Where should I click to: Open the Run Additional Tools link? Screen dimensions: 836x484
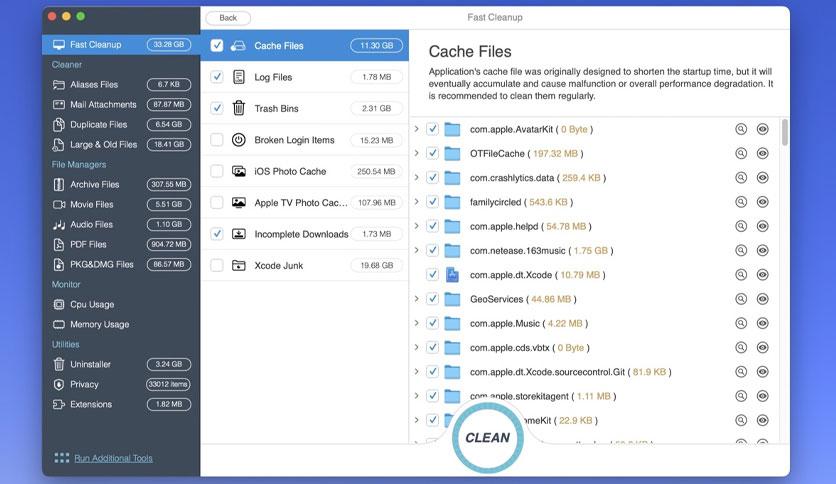click(113, 458)
